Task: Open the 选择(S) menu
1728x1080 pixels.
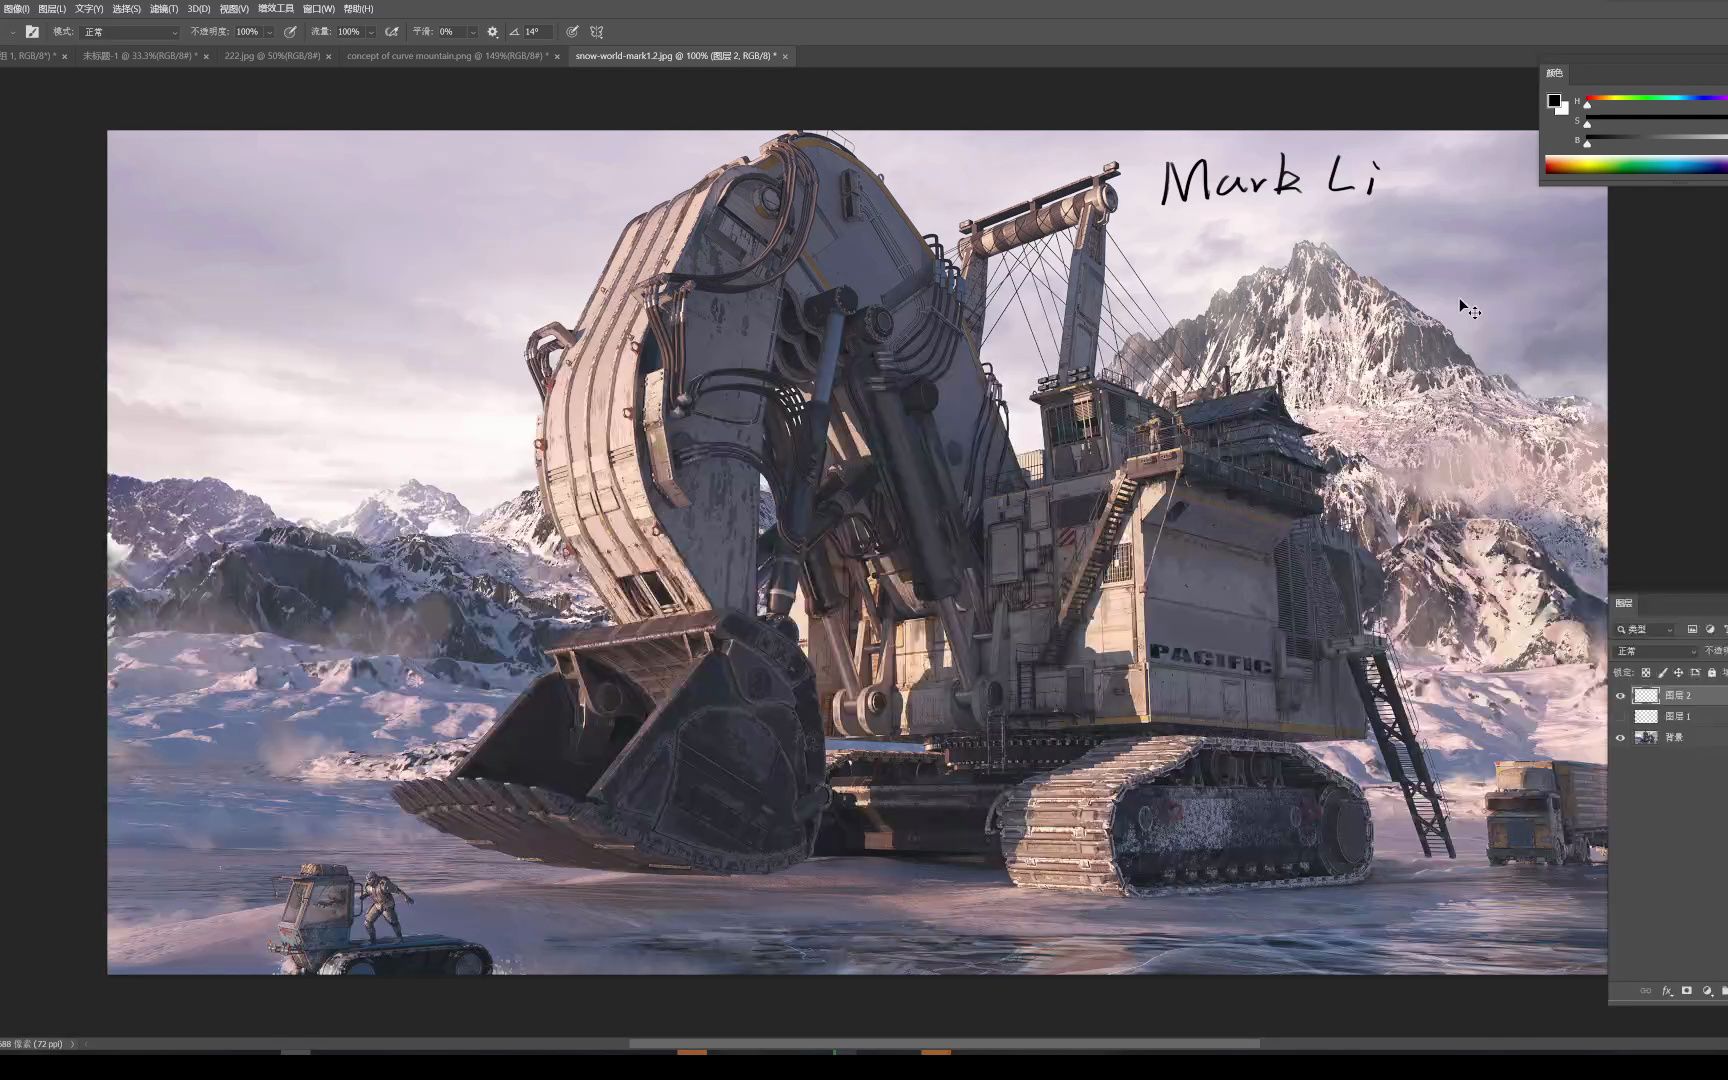Action: [126, 9]
